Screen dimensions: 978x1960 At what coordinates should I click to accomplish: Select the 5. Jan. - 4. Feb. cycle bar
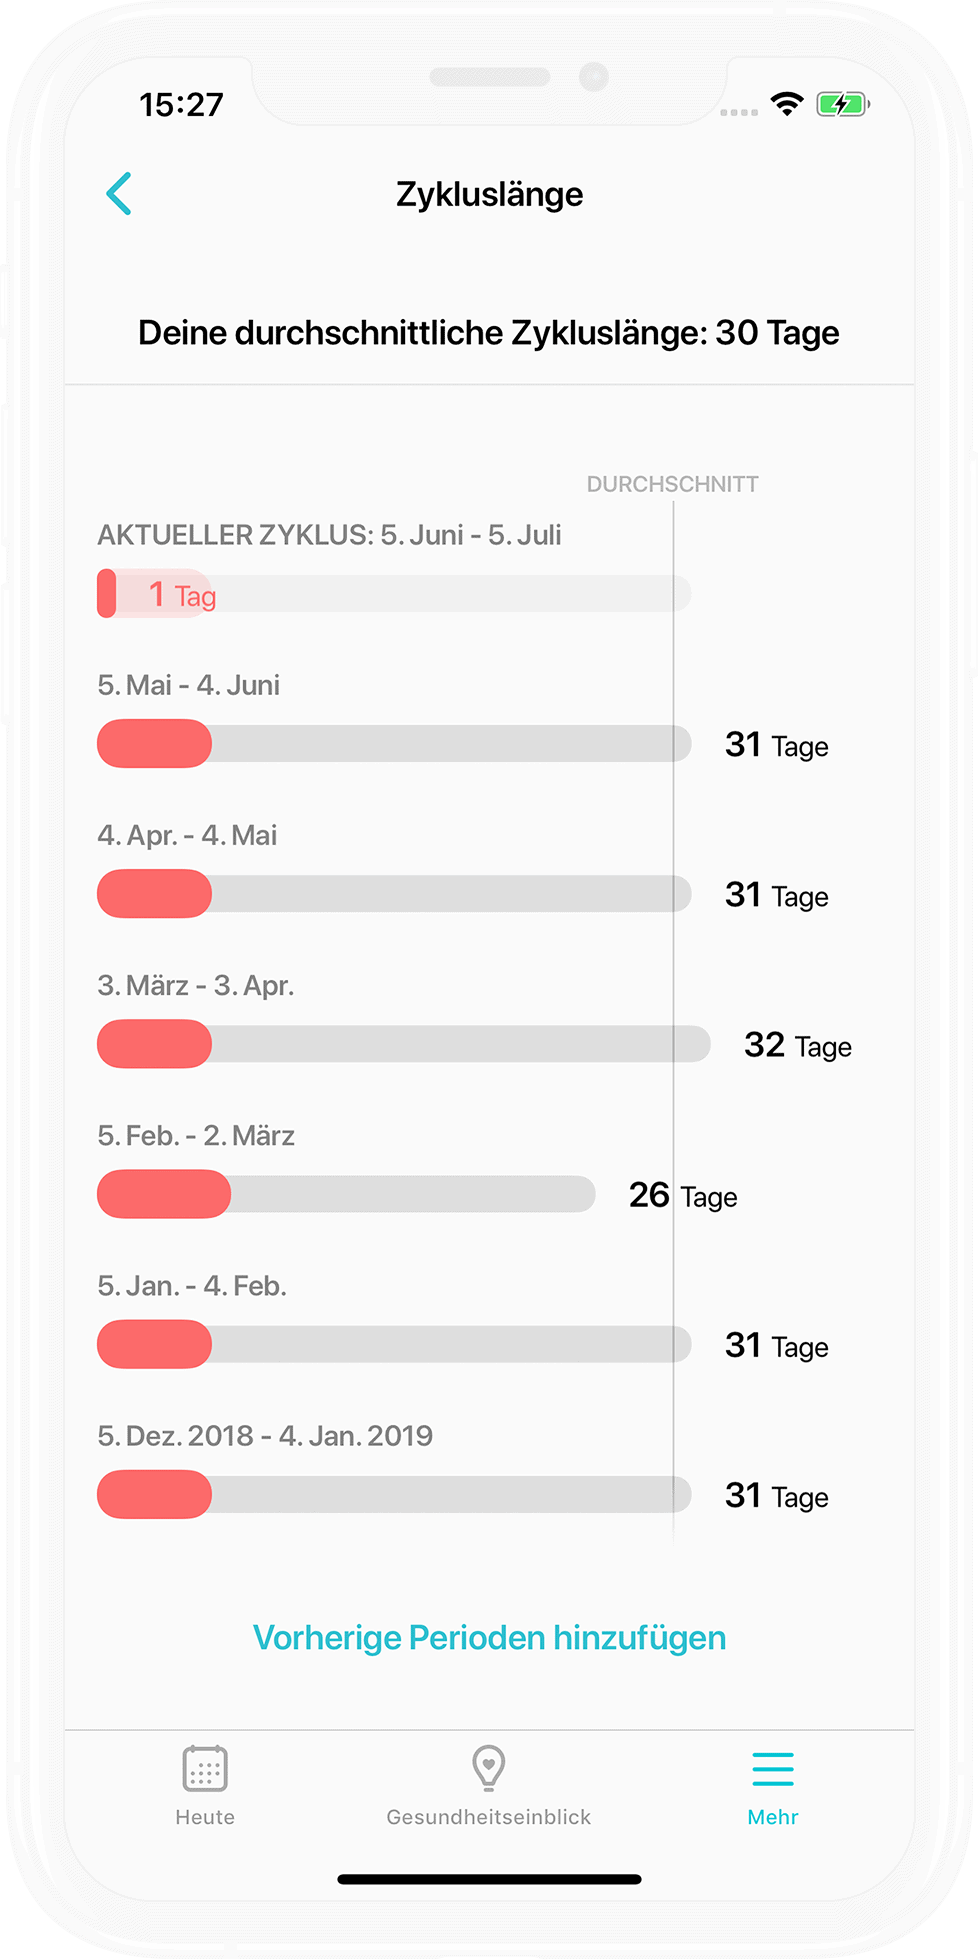(x=394, y=1344)
